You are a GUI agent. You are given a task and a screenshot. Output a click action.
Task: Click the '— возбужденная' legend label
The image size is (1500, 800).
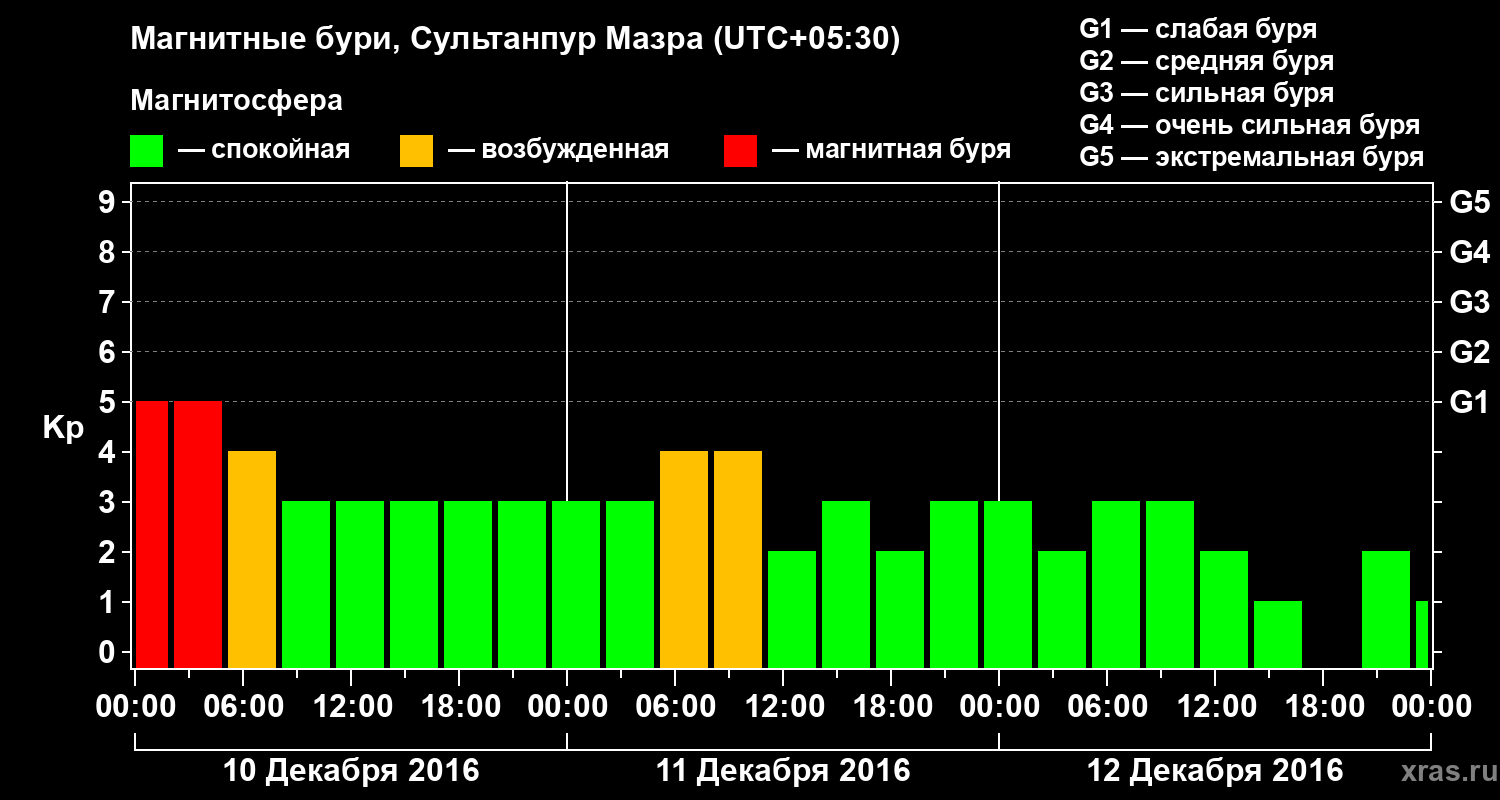click(x=558, y=151)
